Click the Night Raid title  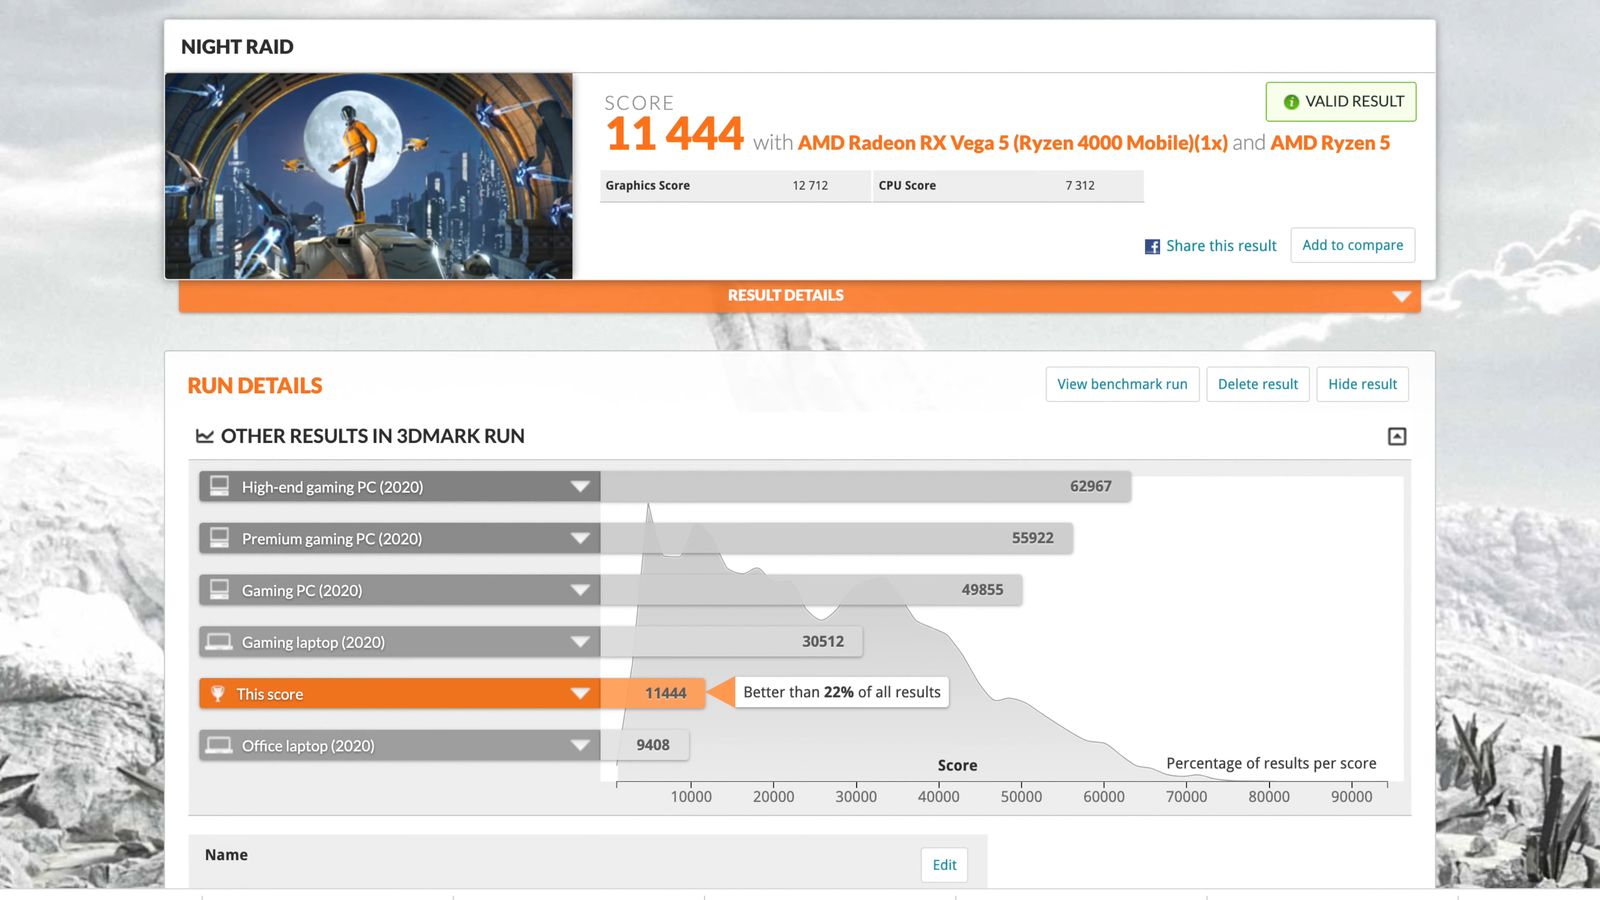(237, 47)
